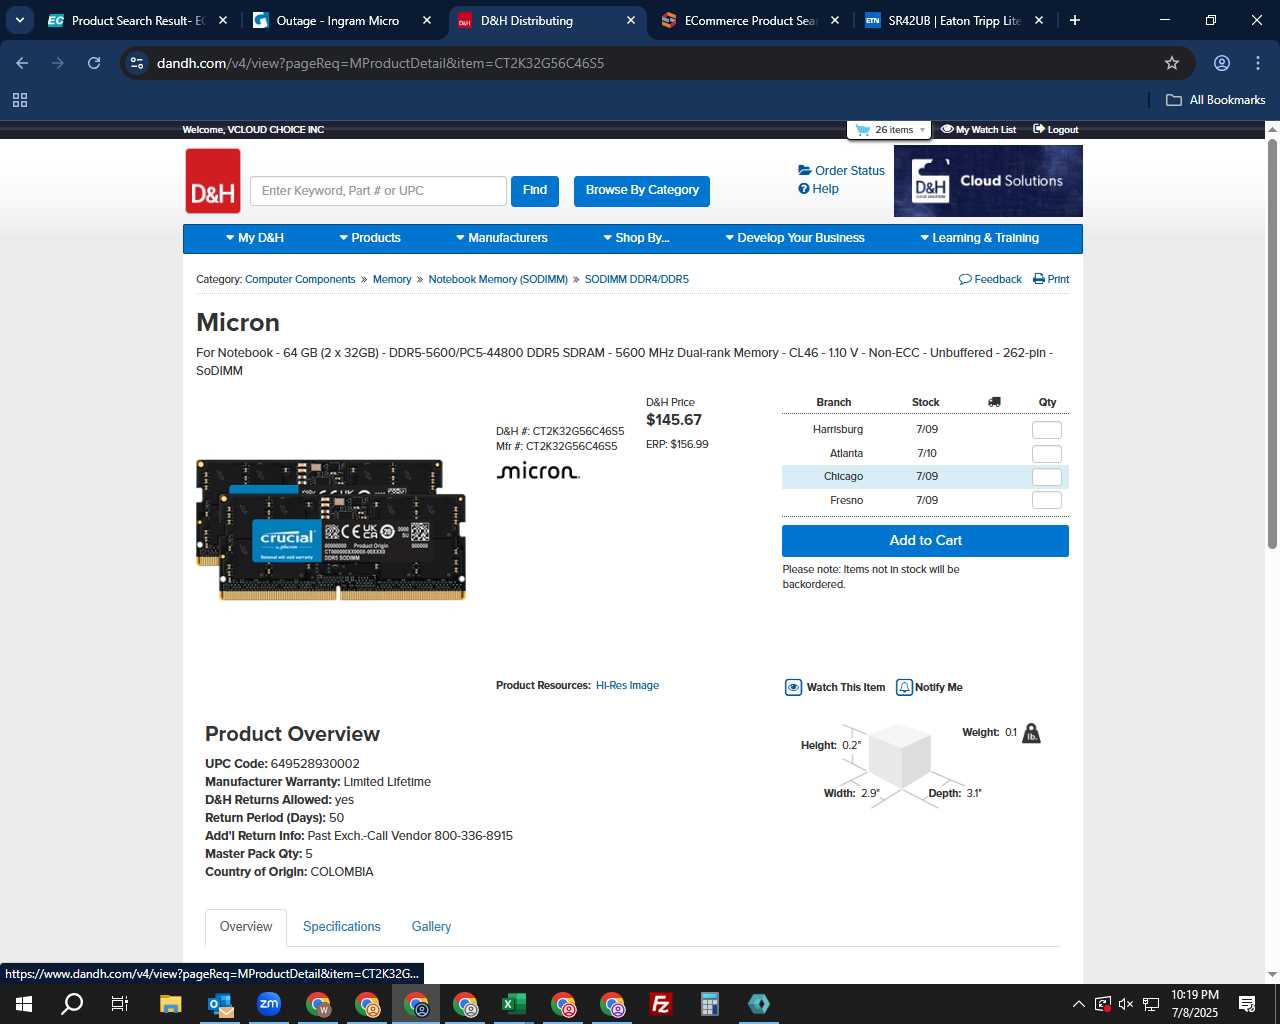Switch to SR42UB Eaton Tripp Lite tab
Image resolution: width=1280 pixels, height=1024 pixels.
coord(955,20)
